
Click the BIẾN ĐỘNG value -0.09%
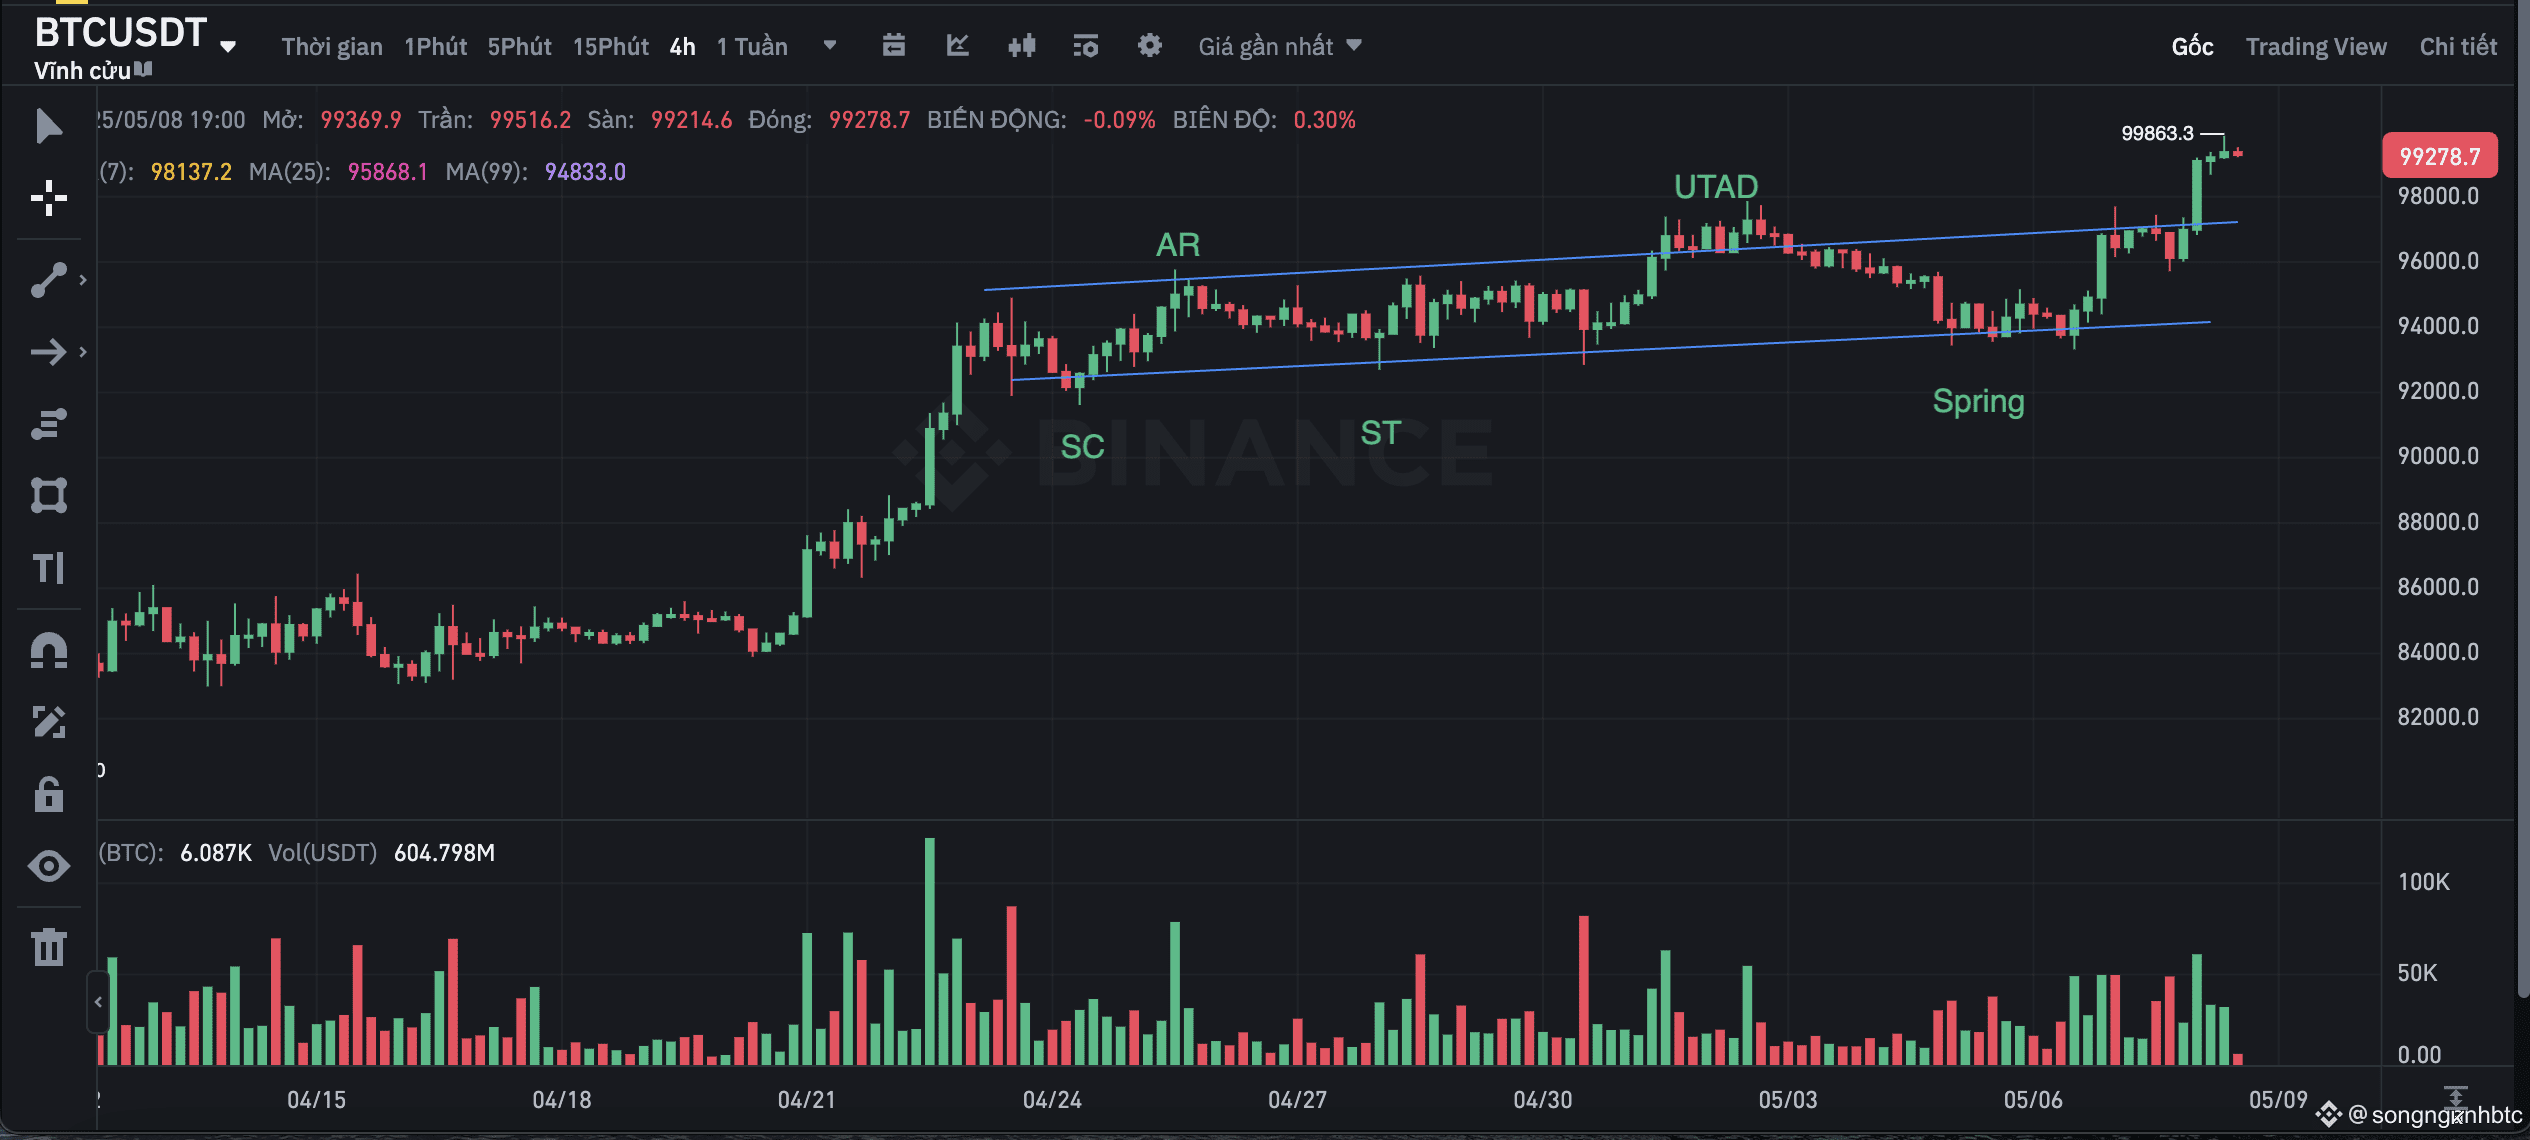tap(1120, 120)
